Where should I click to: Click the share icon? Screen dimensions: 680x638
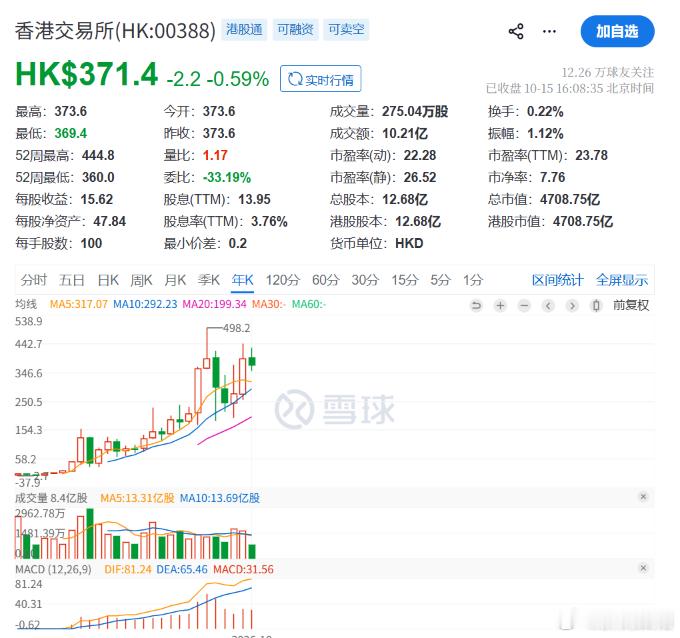516,31
